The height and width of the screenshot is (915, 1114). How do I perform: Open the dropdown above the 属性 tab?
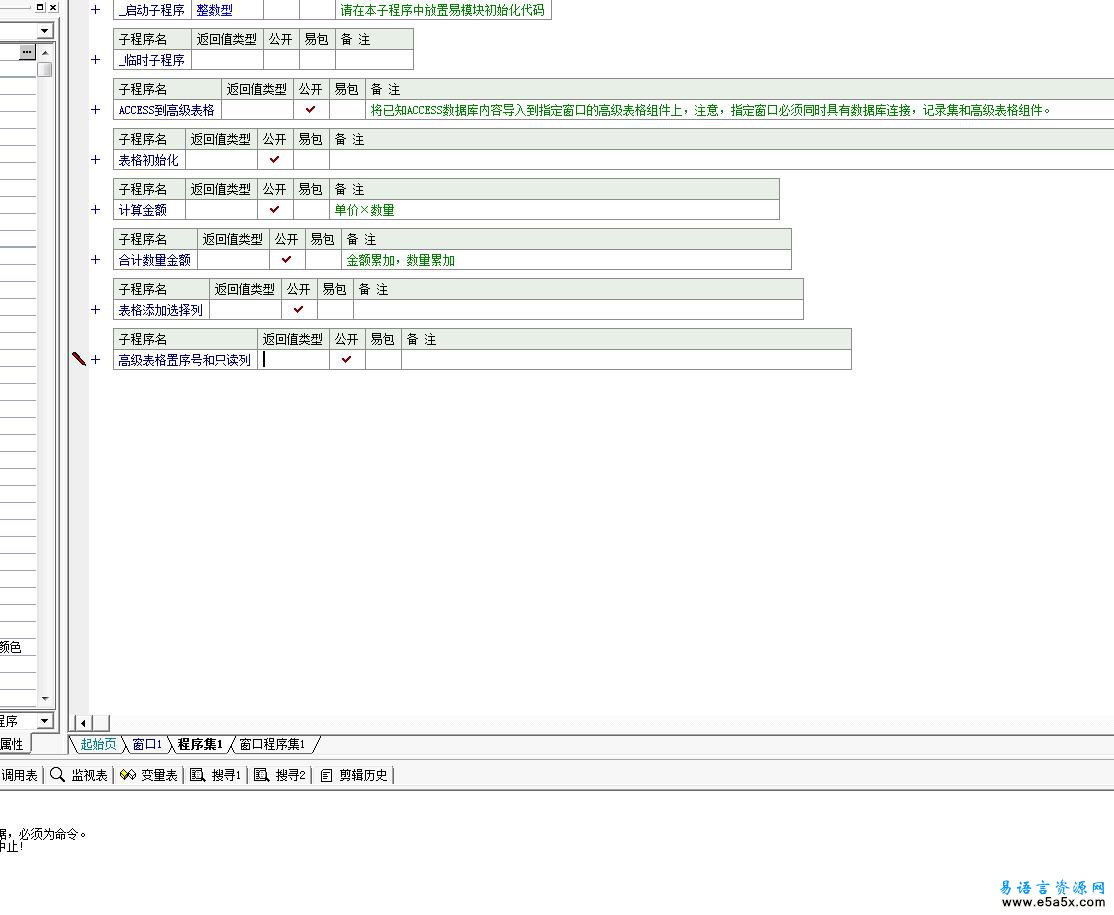(x=45, y=721)
